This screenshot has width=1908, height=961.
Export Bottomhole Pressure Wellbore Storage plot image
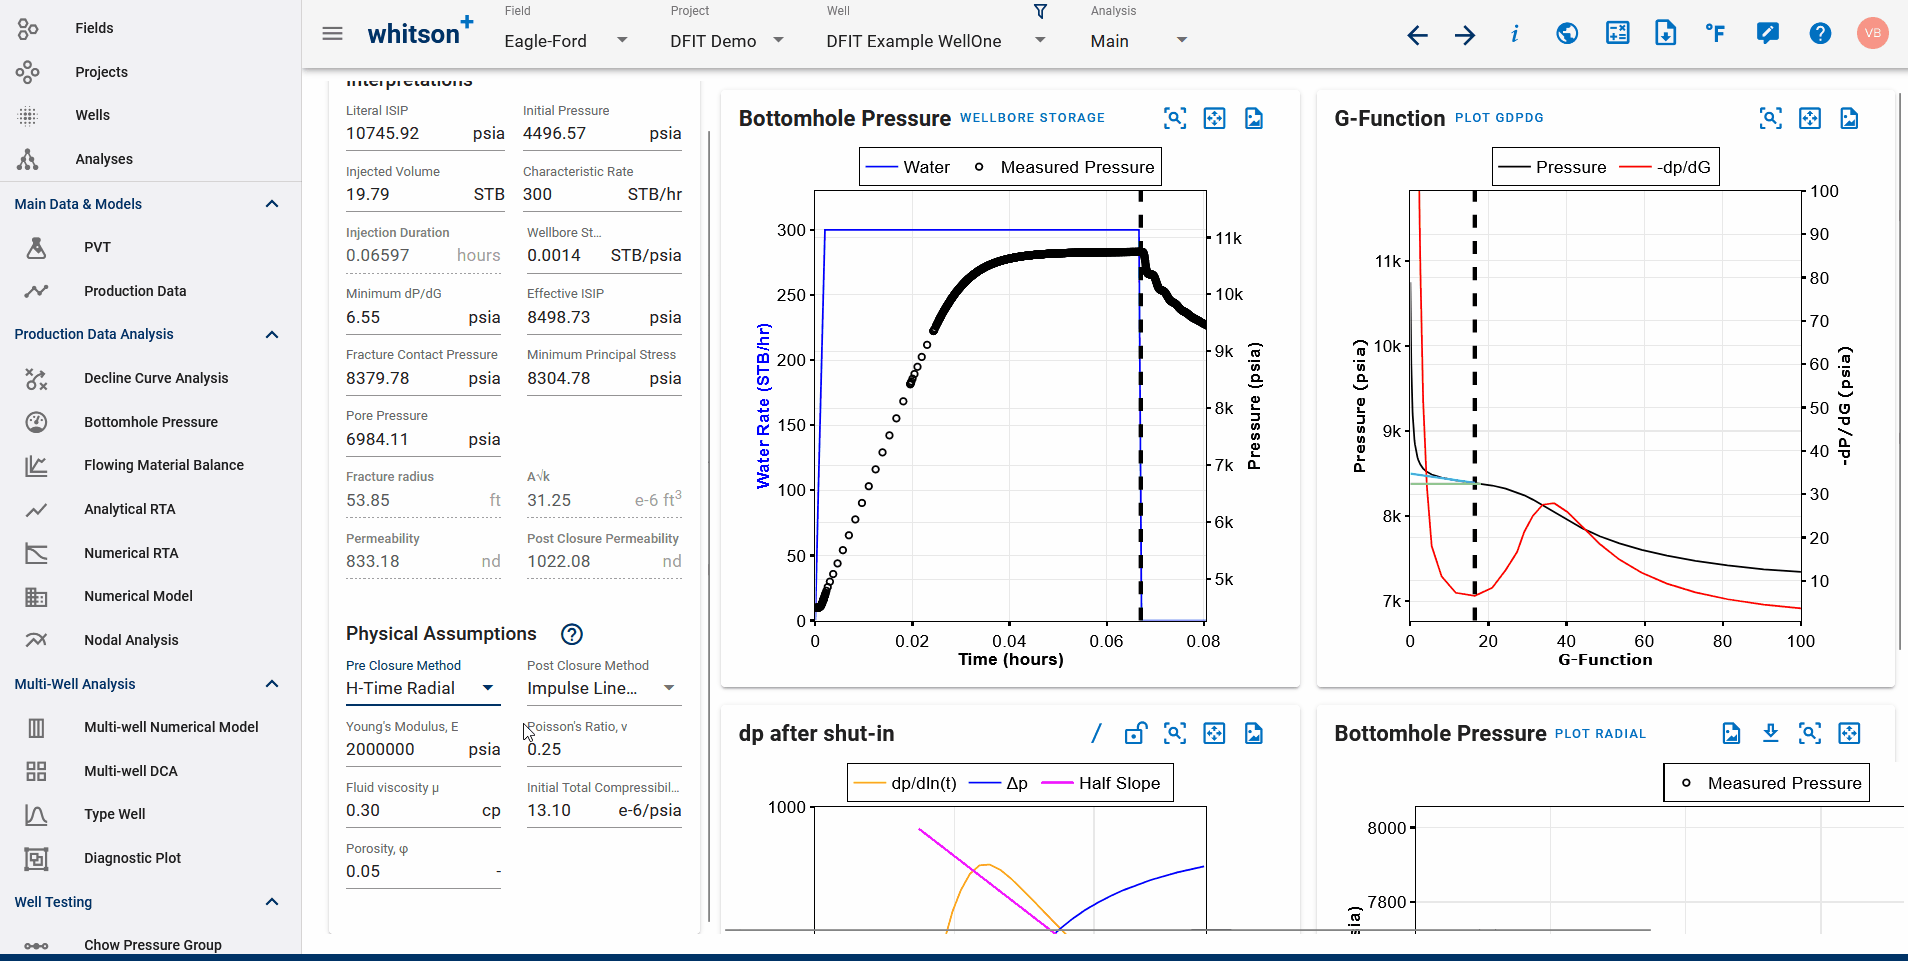click(x=1254, y=119)
